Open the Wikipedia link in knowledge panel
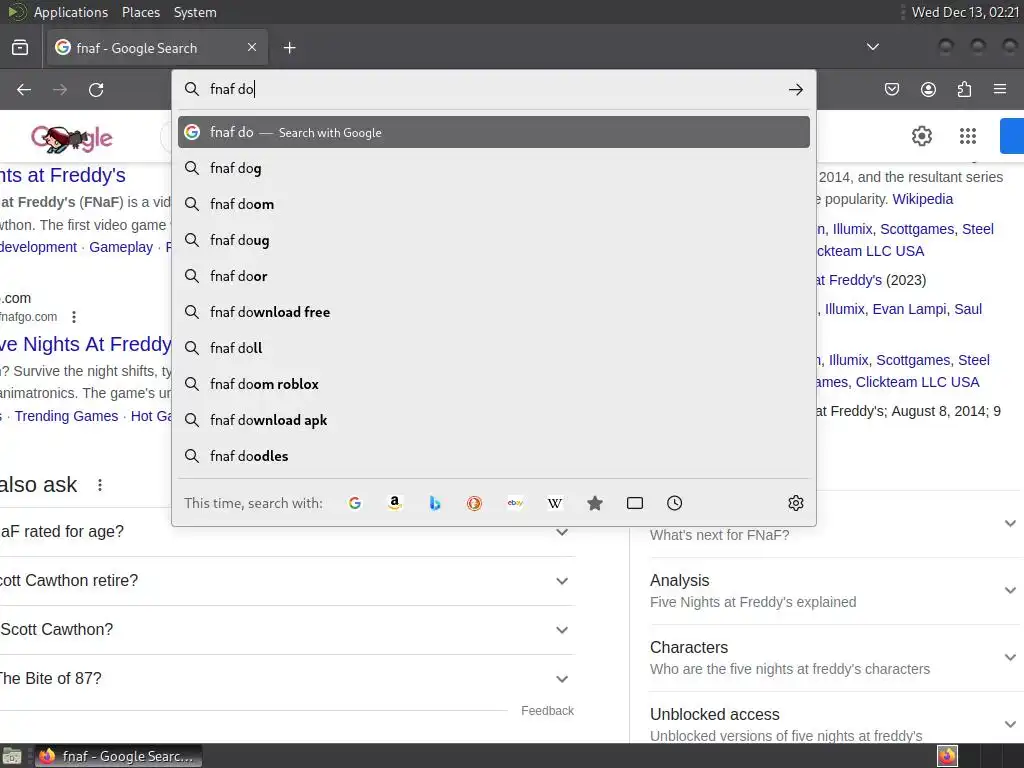This screenshot has height=768, width=1024. click(x=923, y=199)
